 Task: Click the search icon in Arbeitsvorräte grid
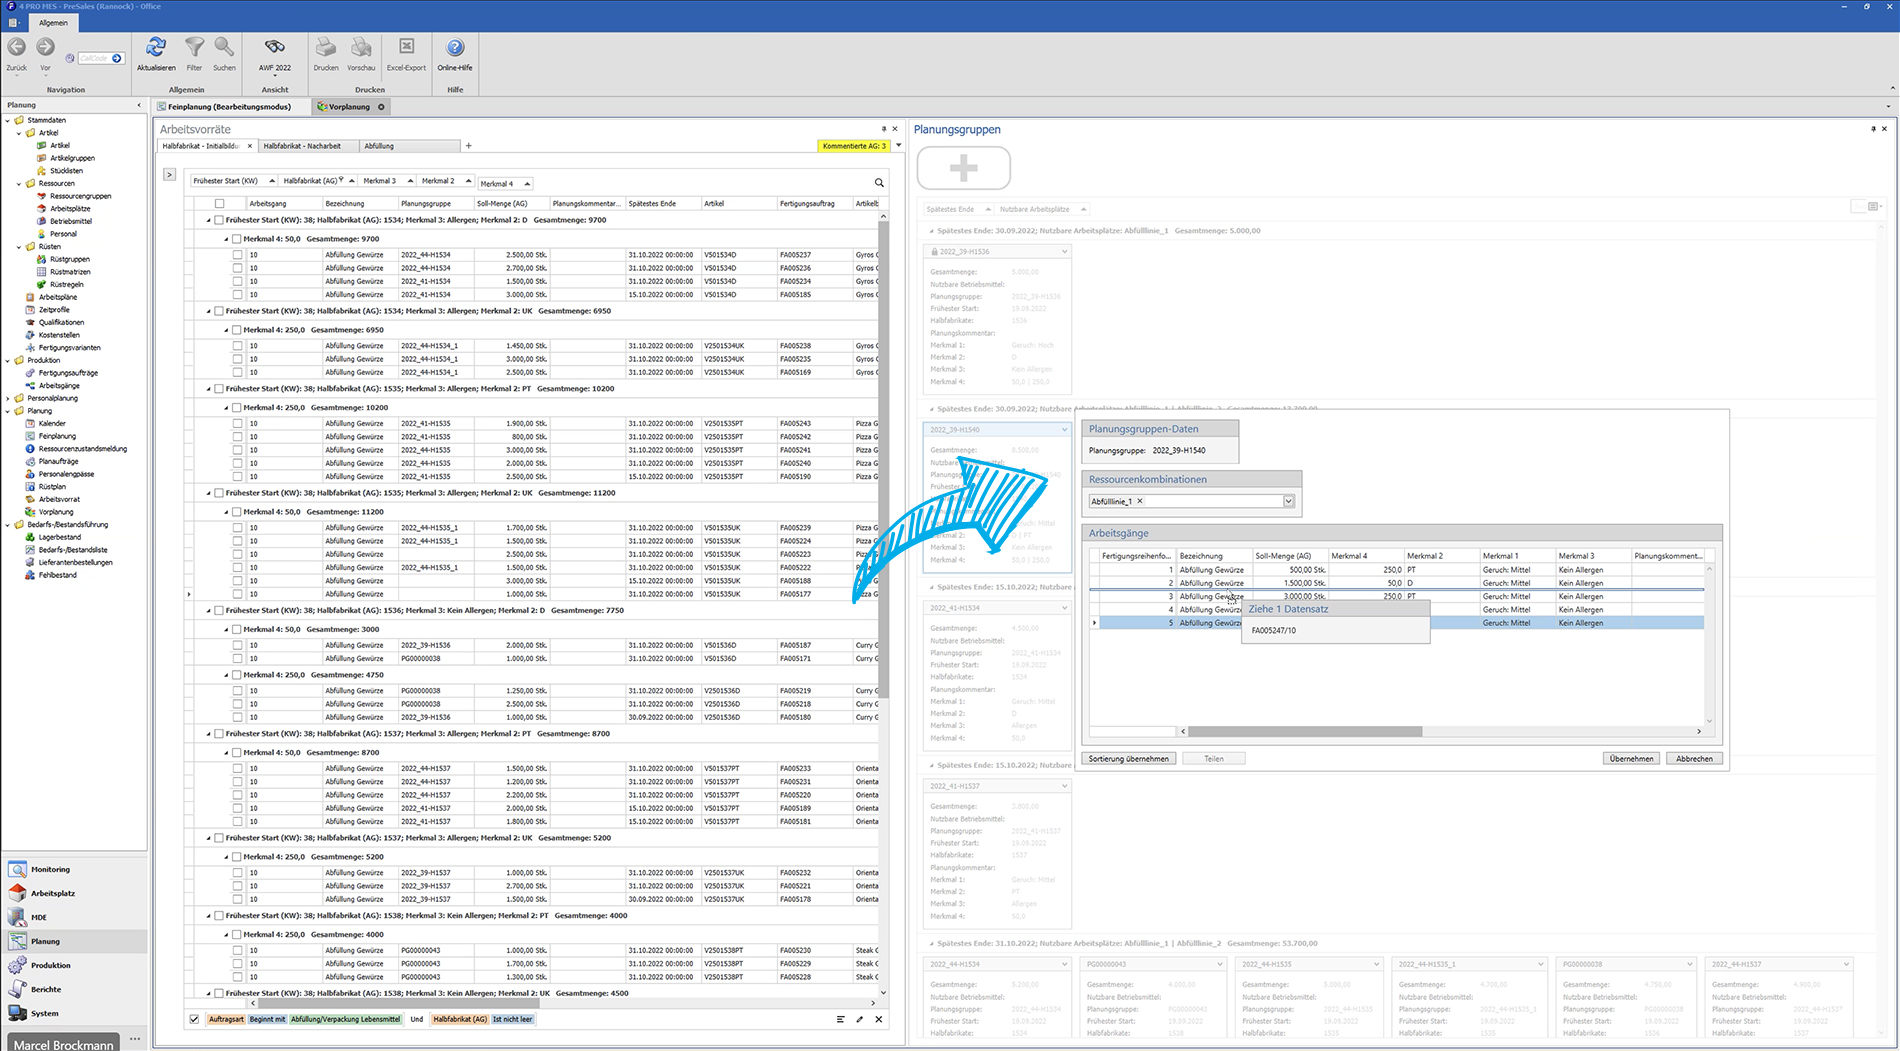879,183
